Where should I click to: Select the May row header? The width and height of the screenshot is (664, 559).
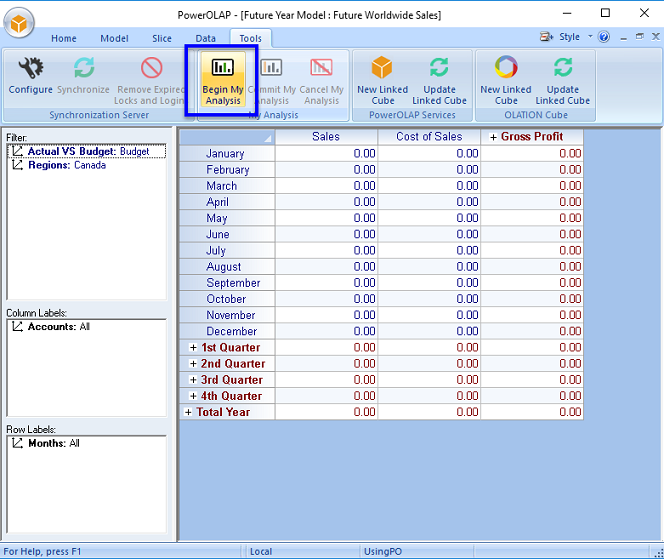click(x=227, y=218)
